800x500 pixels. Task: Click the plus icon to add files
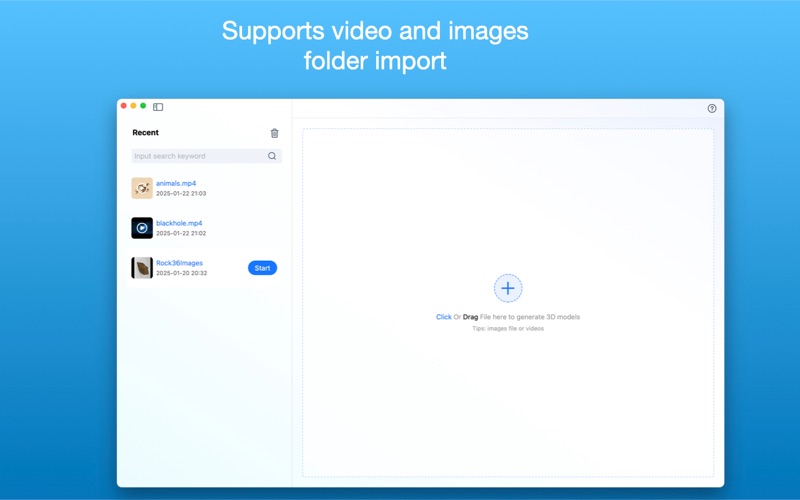tap(508, 288)
